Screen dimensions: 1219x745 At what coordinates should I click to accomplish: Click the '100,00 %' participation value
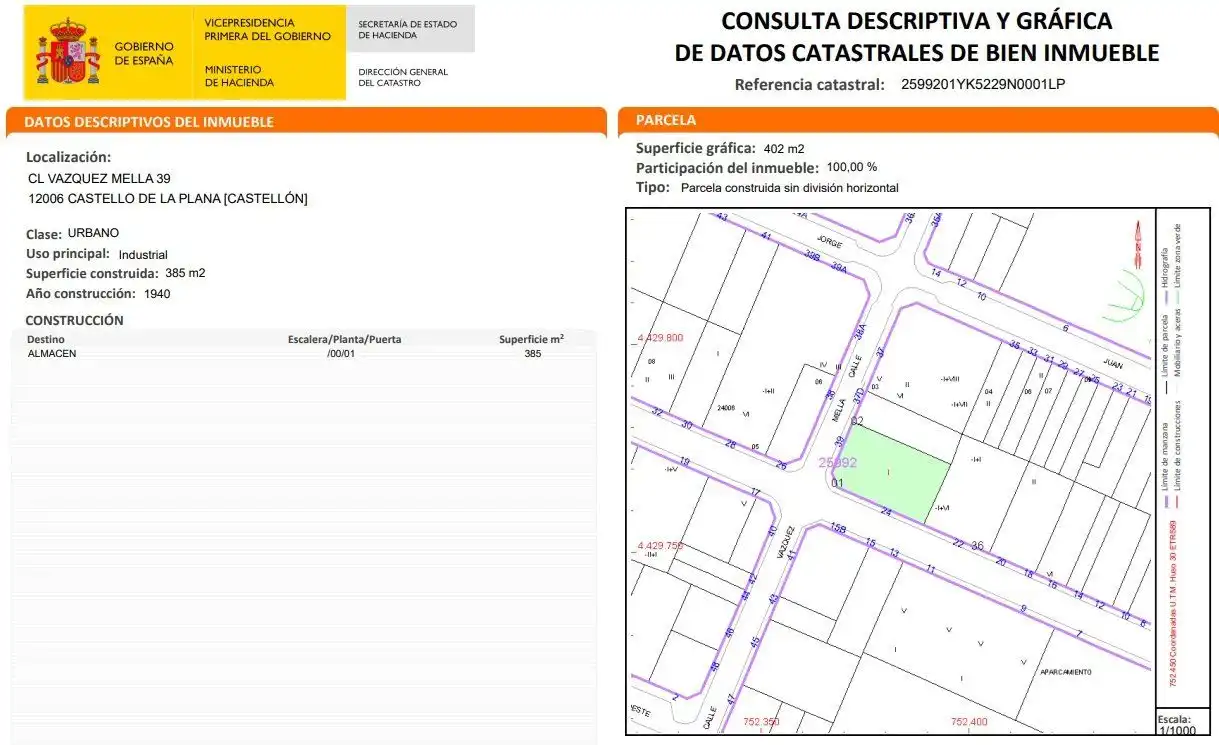click(x=851, y=167)
